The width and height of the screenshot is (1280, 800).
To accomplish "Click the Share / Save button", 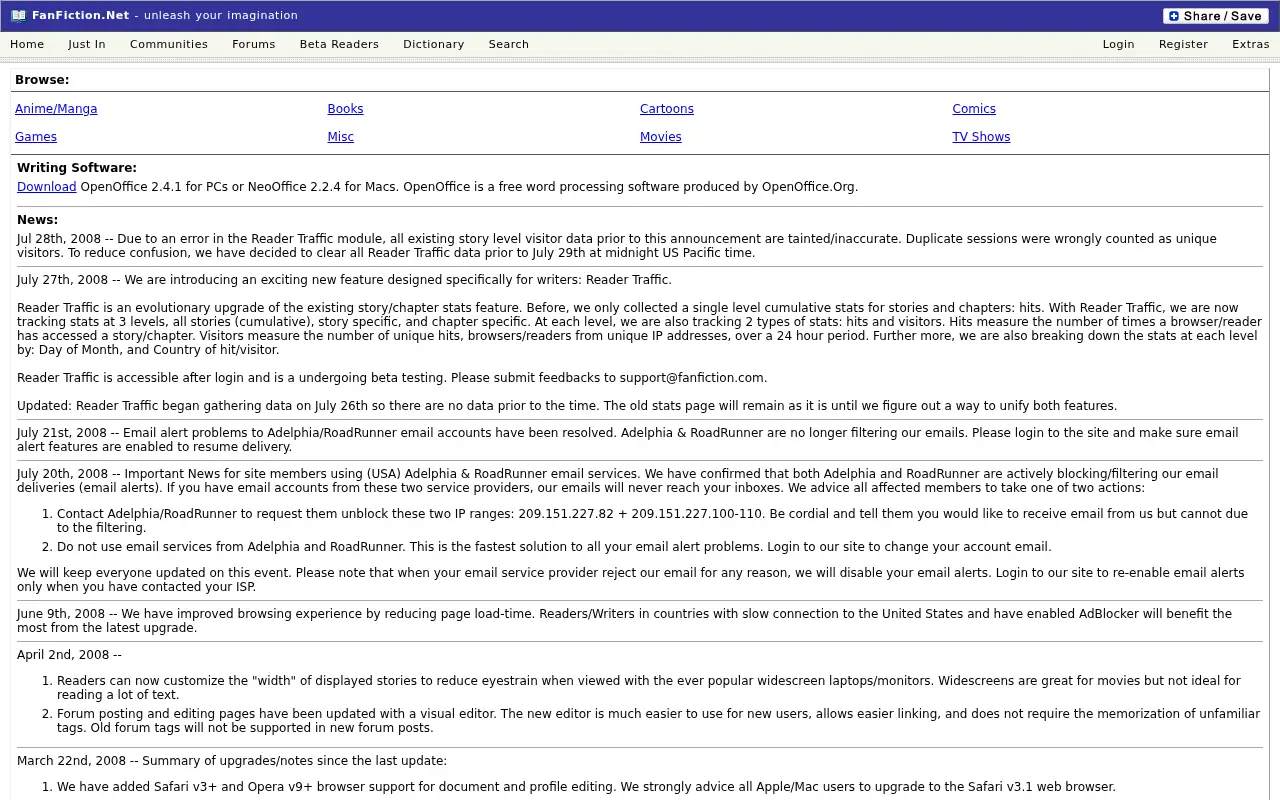I will coord(1215,16).
